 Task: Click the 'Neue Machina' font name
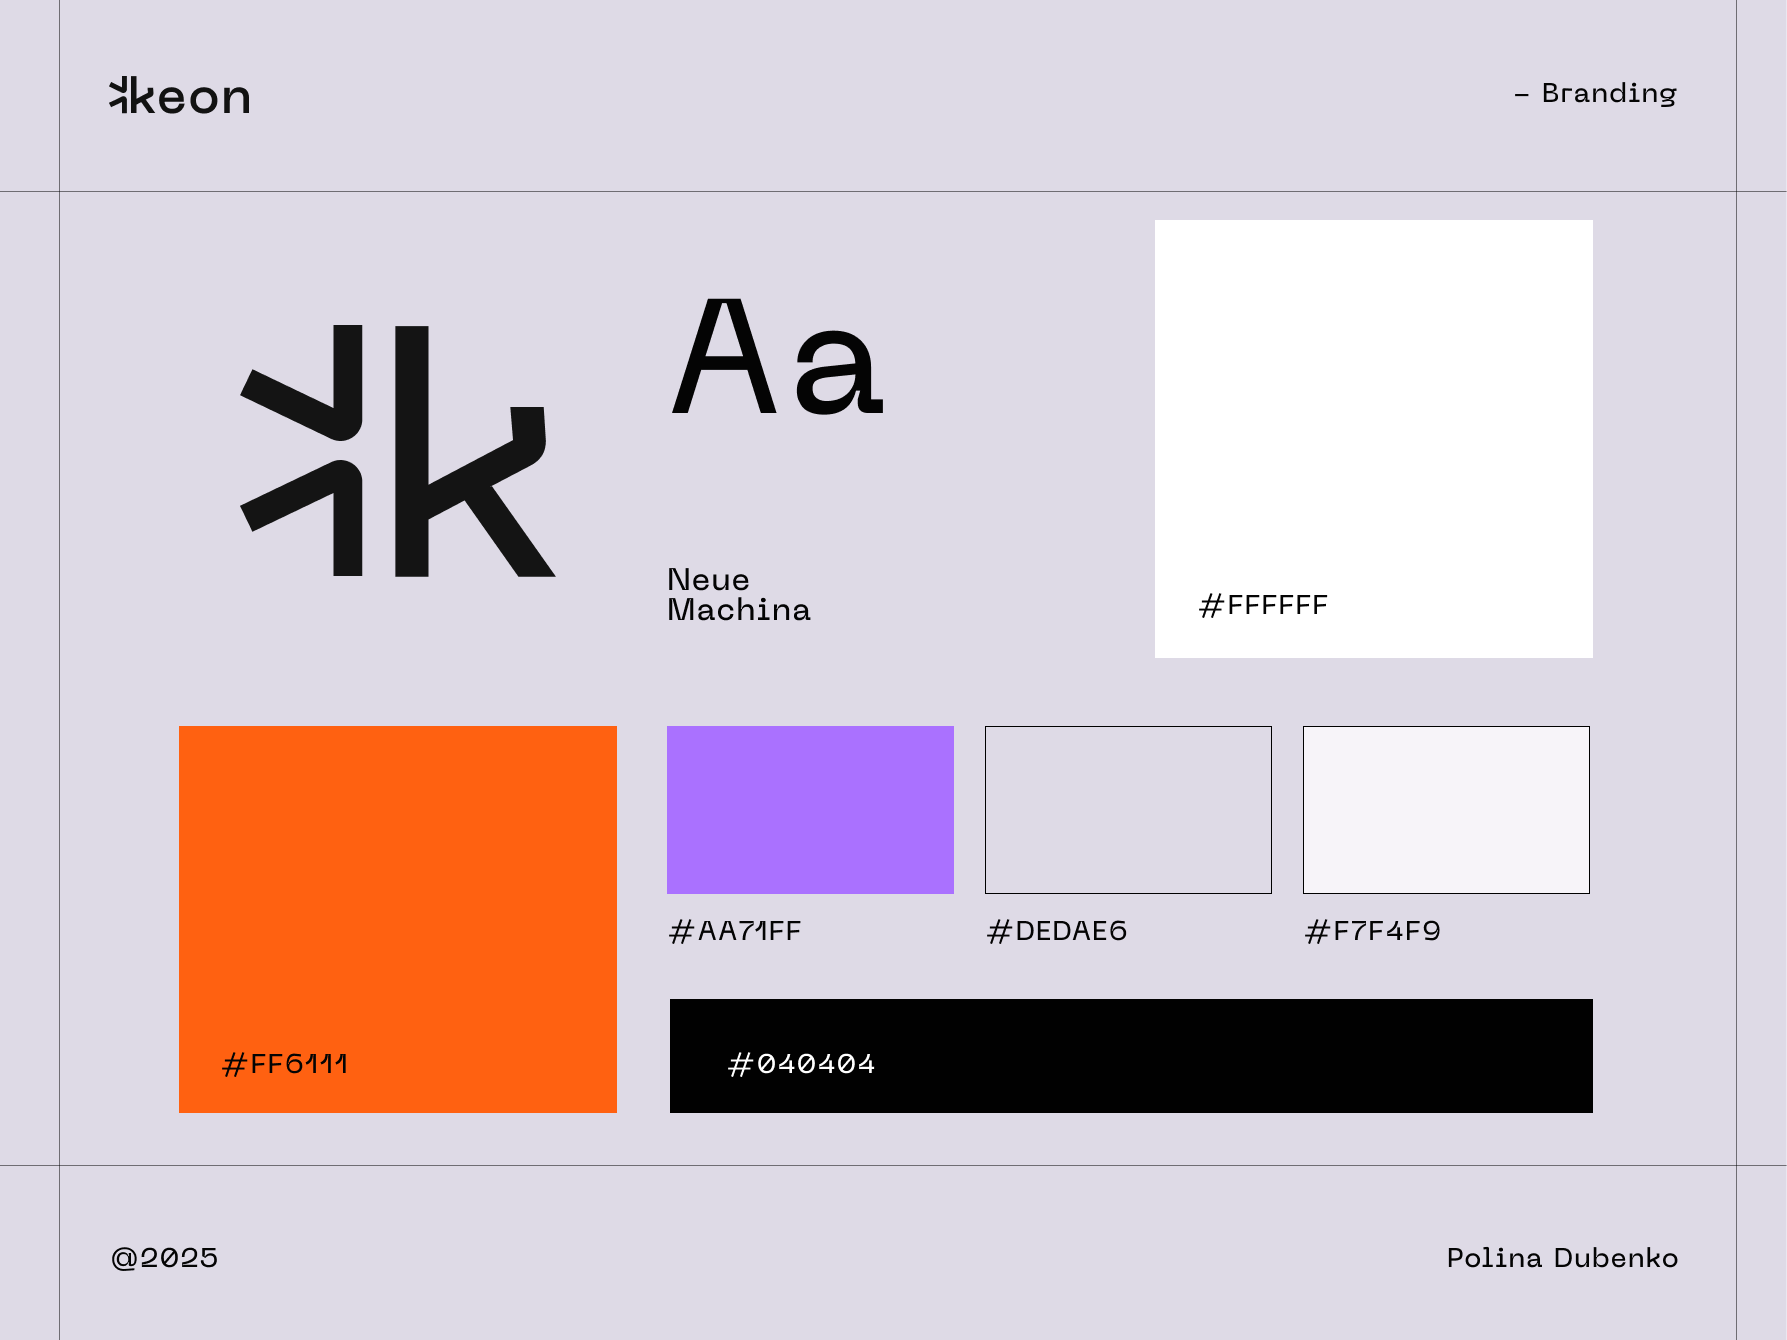coord(738,594)
